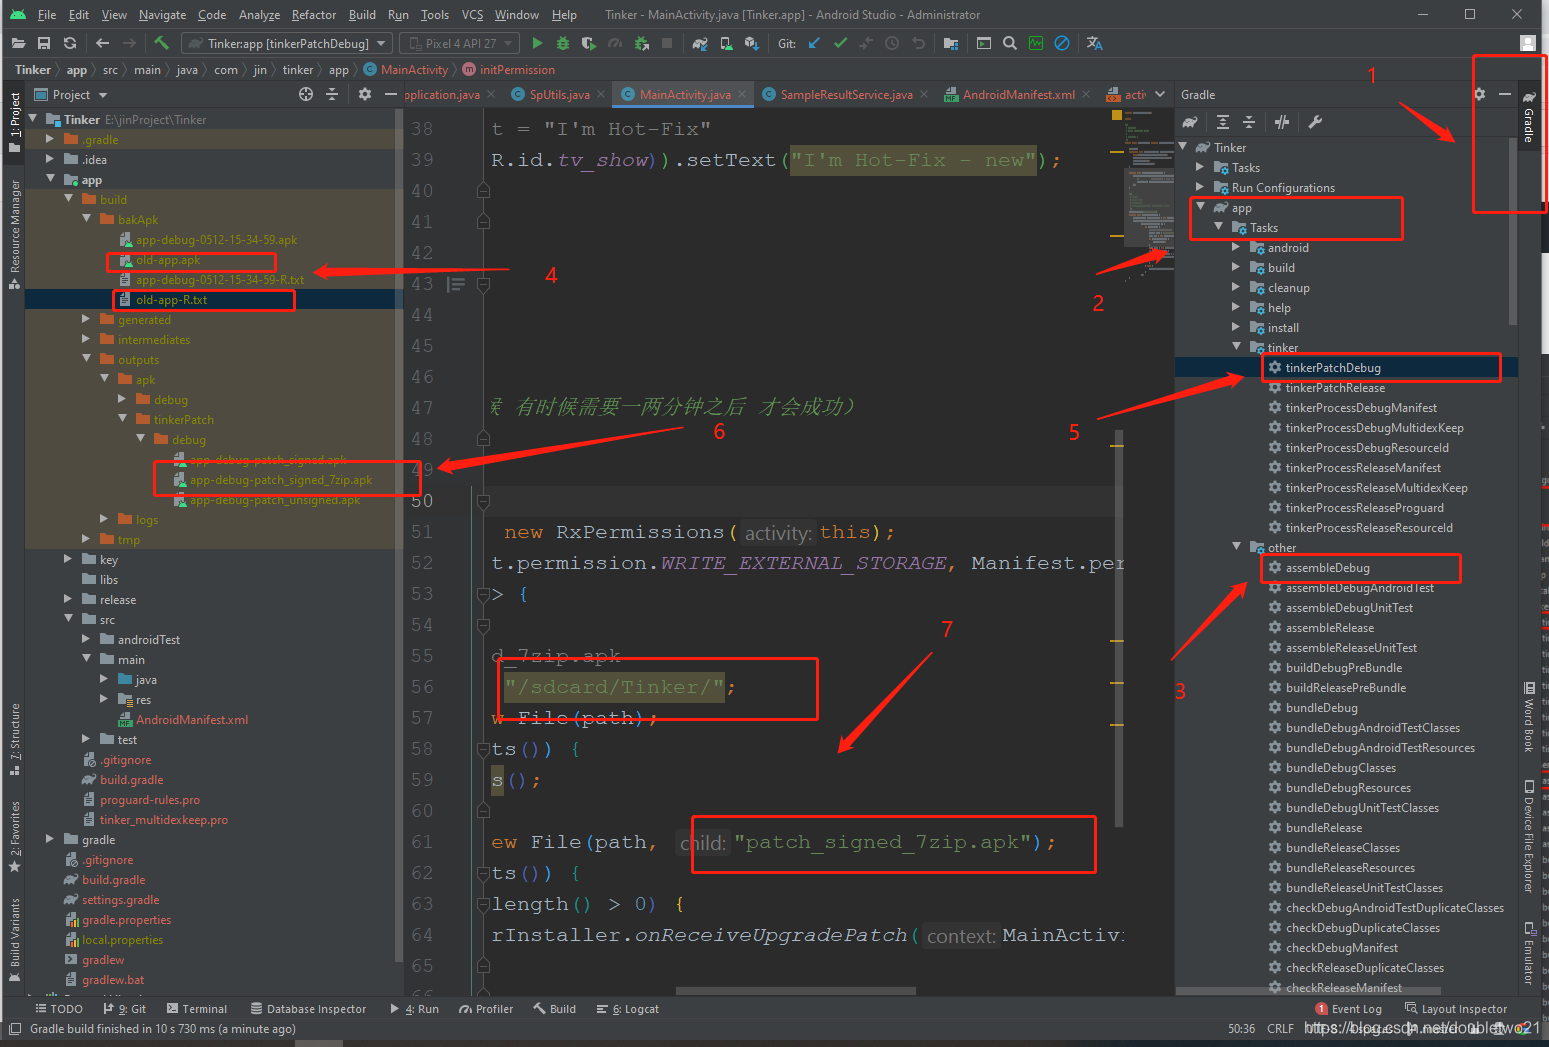Open the Build menu

click(362, 15)
